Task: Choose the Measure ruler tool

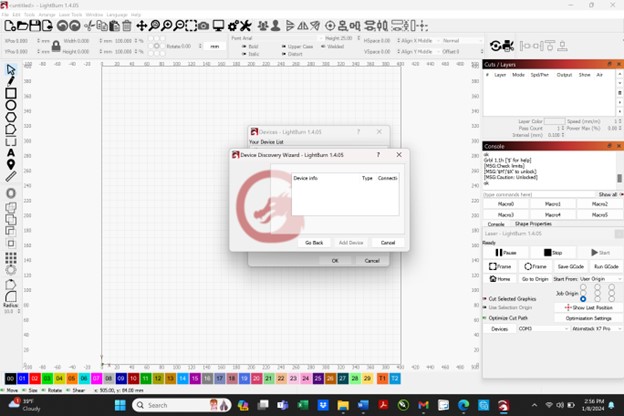Action: (11, 176)
